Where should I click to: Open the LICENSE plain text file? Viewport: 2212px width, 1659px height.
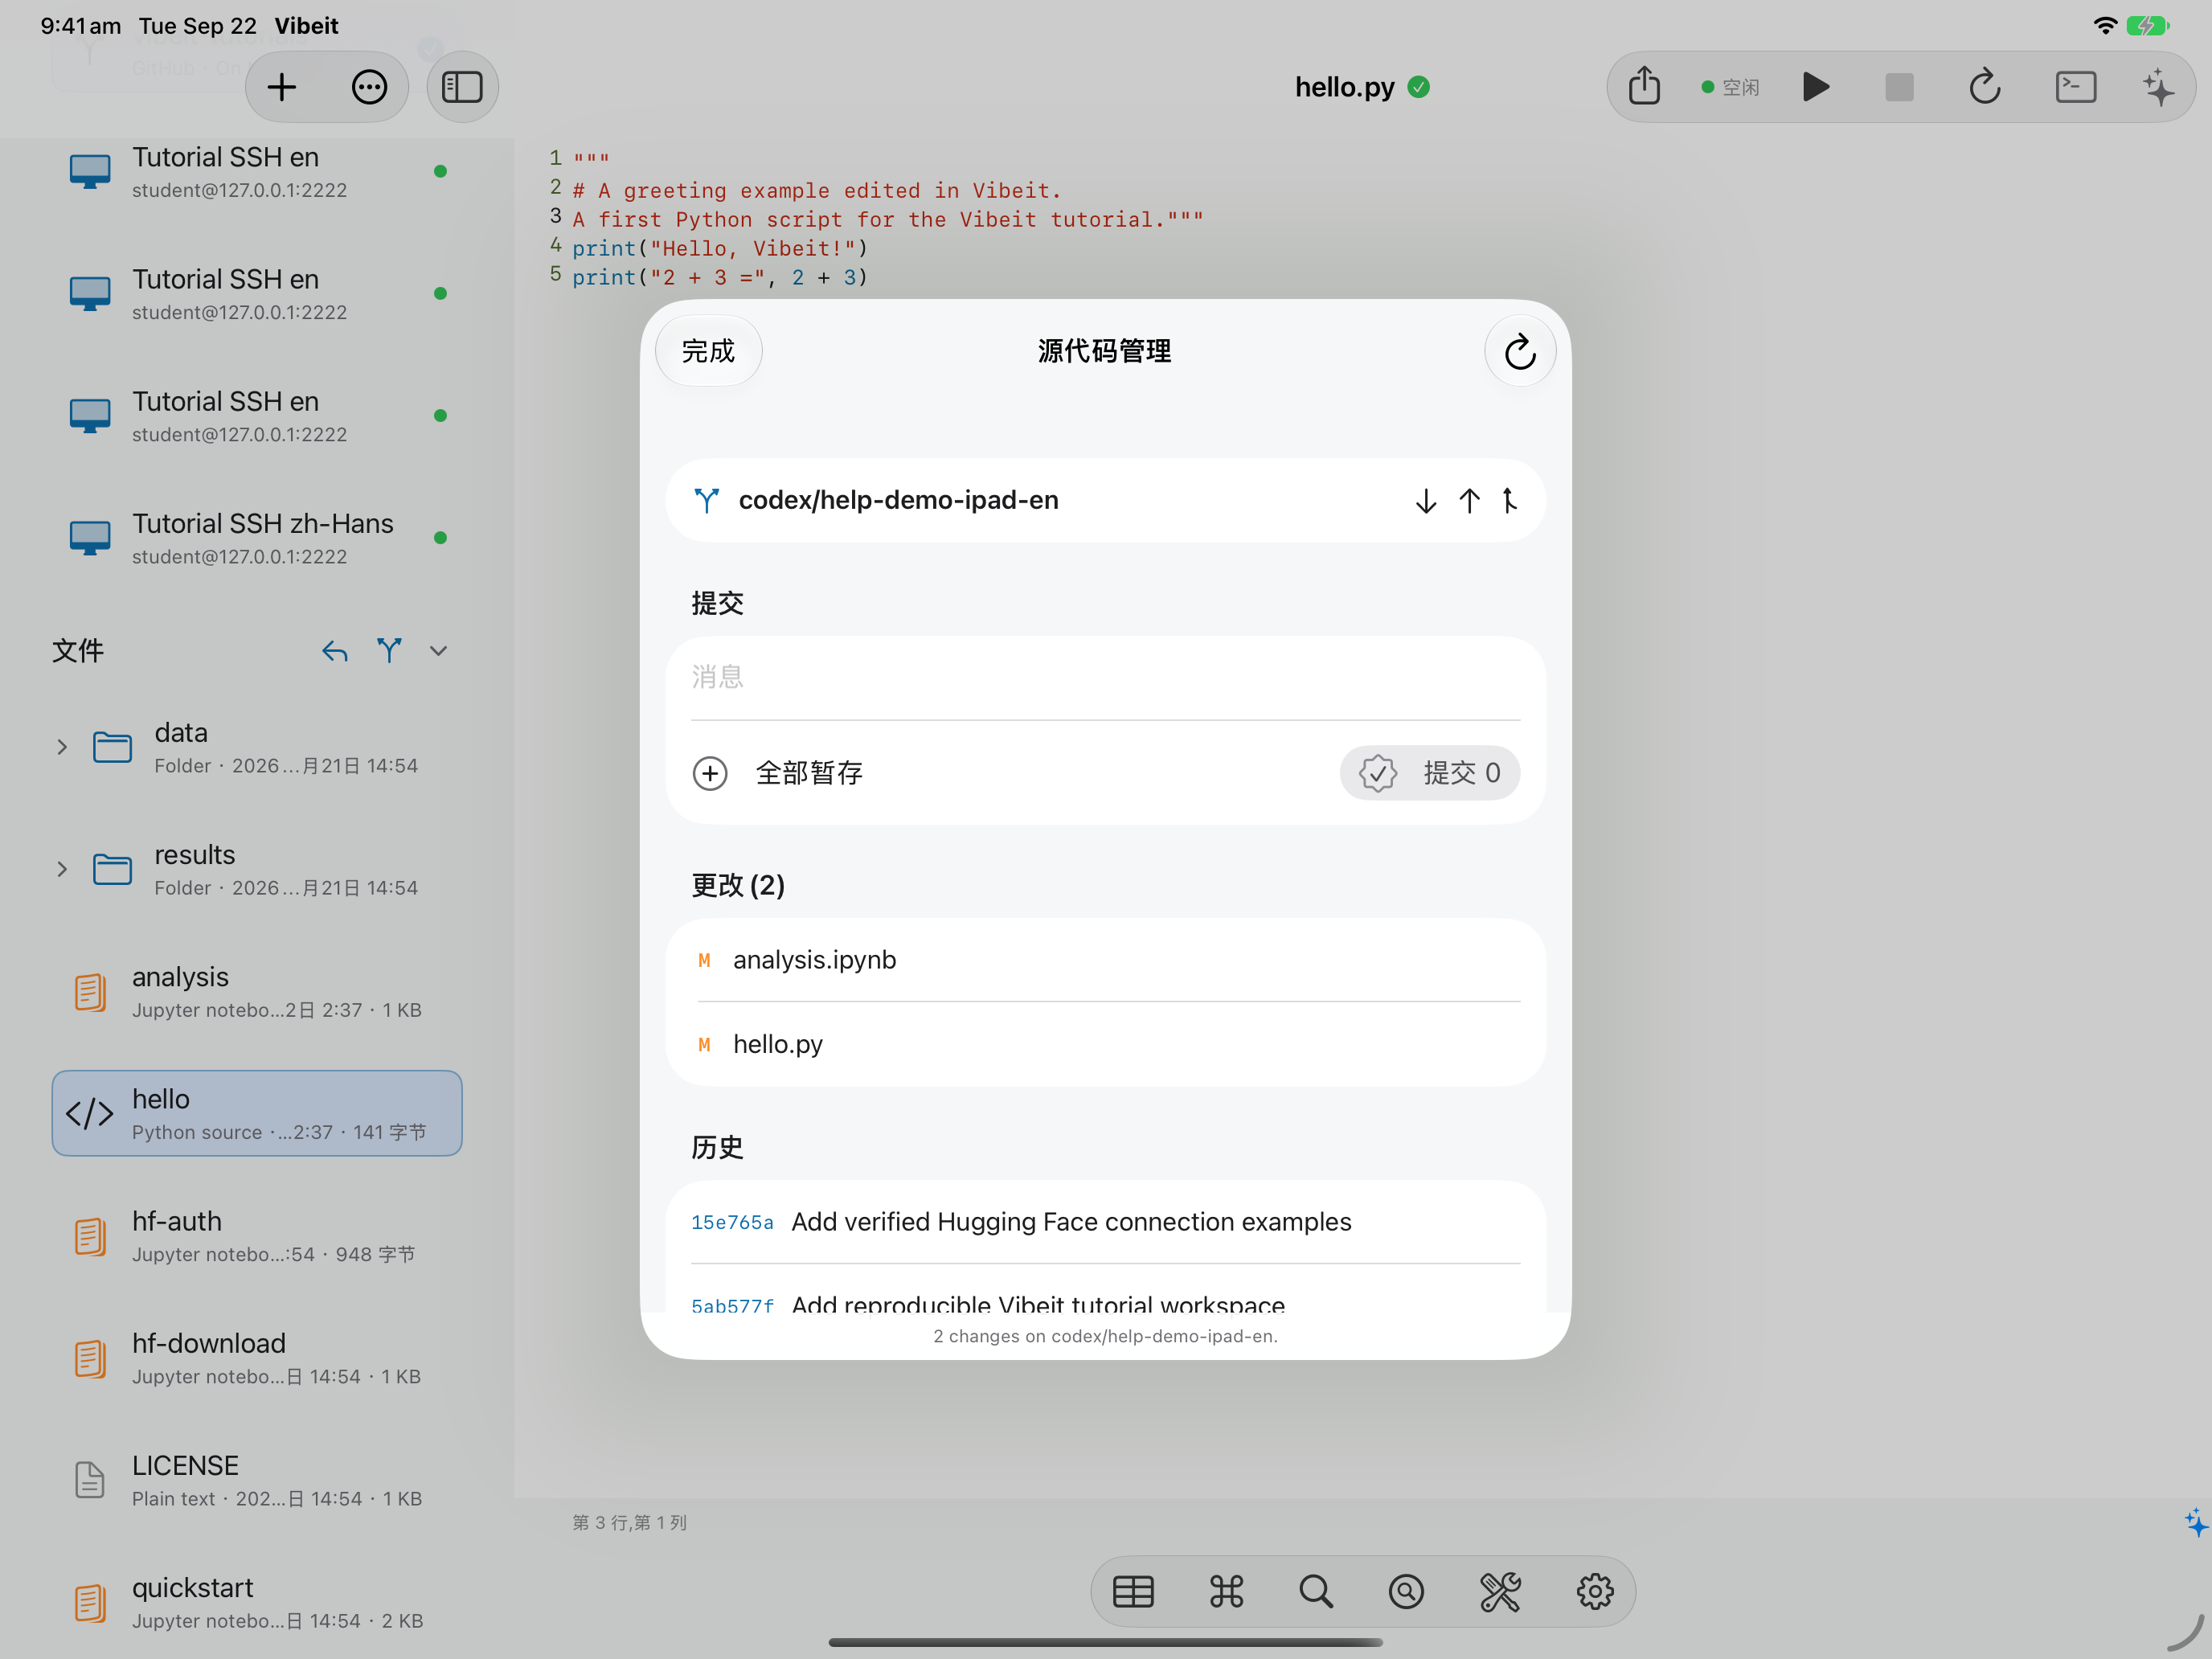coord(257,1479)
